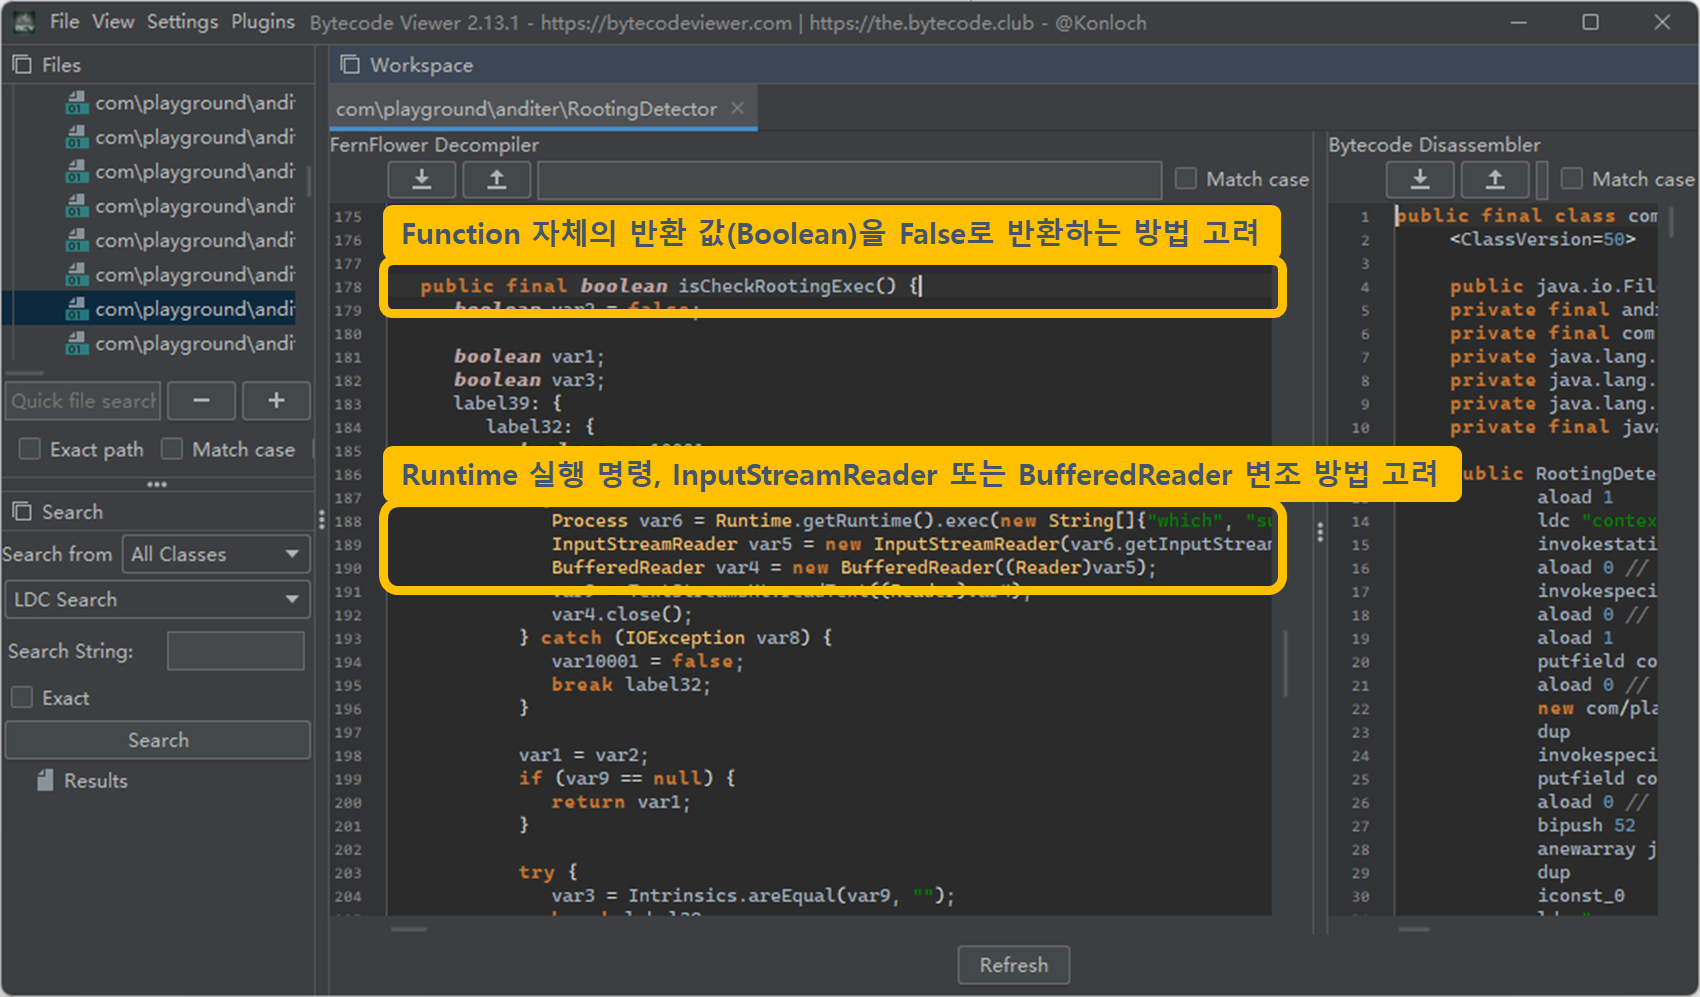The image size is (1700, 997).
Task: Toggle FernFlower Match case checkbox
Action: click(1186, 179)
